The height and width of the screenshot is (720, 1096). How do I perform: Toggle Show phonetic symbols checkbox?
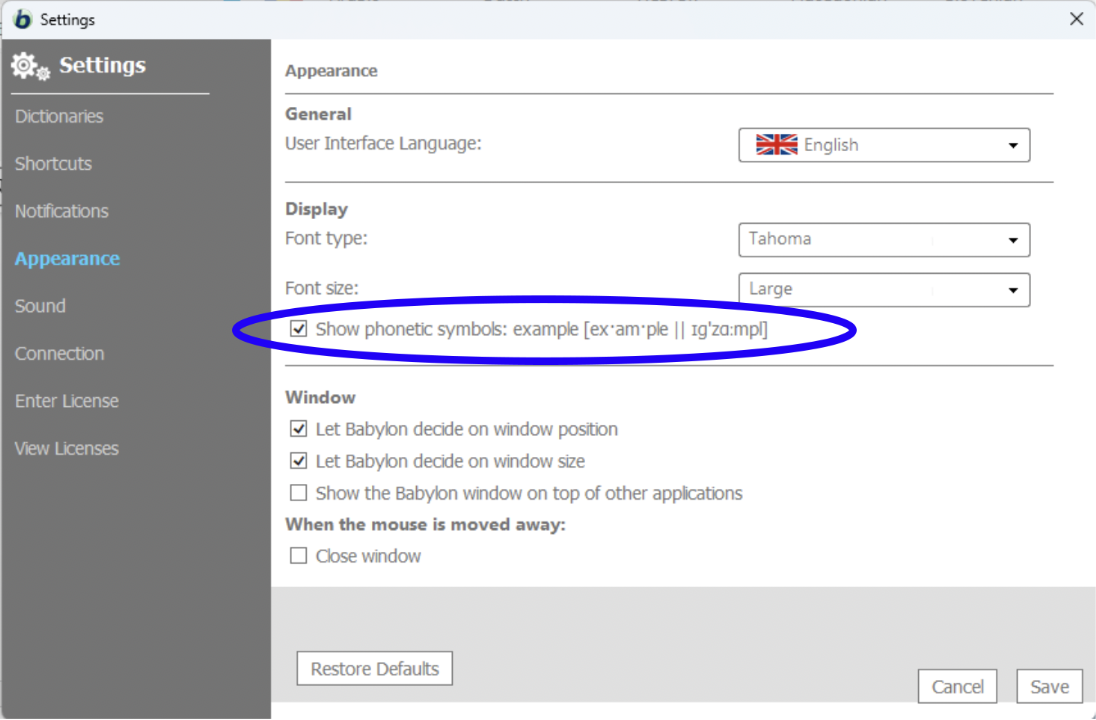tap(298, 329)
